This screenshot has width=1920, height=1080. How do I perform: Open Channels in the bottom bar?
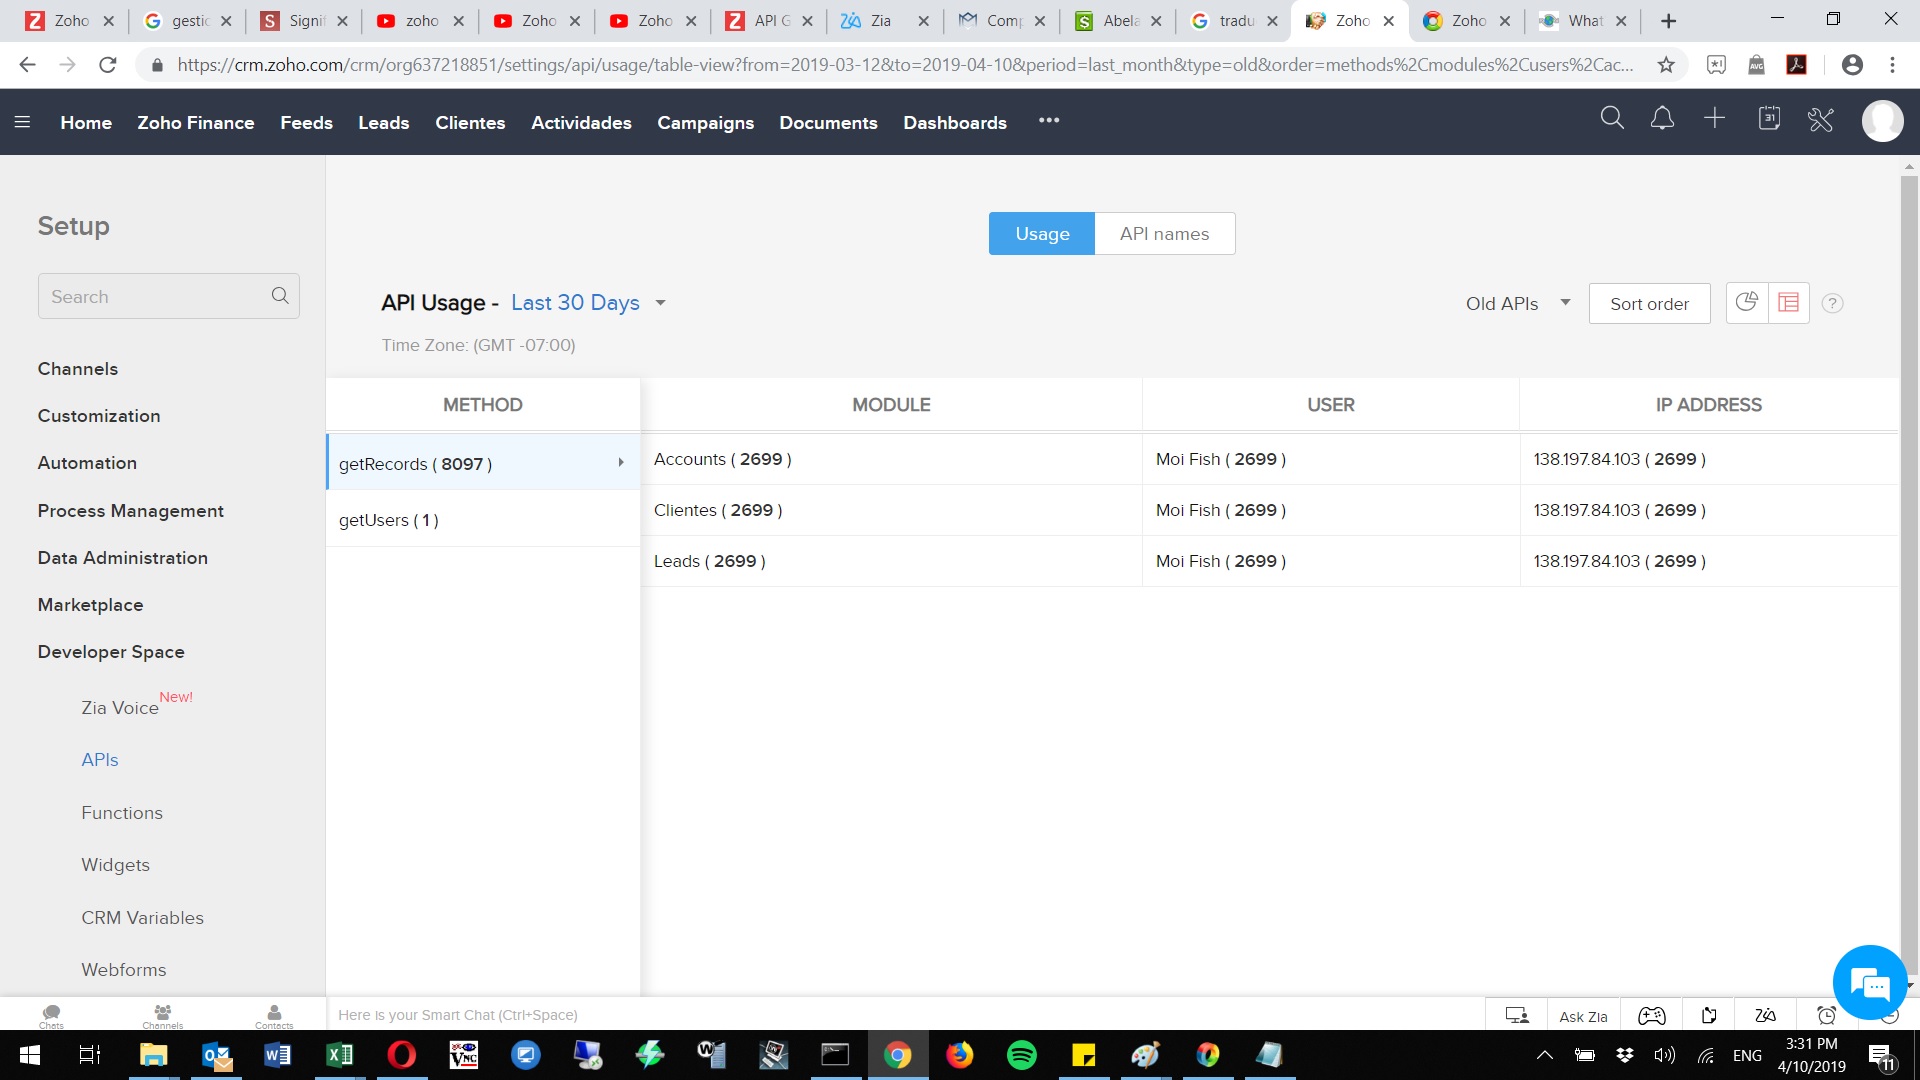(x=162, y=1016)
